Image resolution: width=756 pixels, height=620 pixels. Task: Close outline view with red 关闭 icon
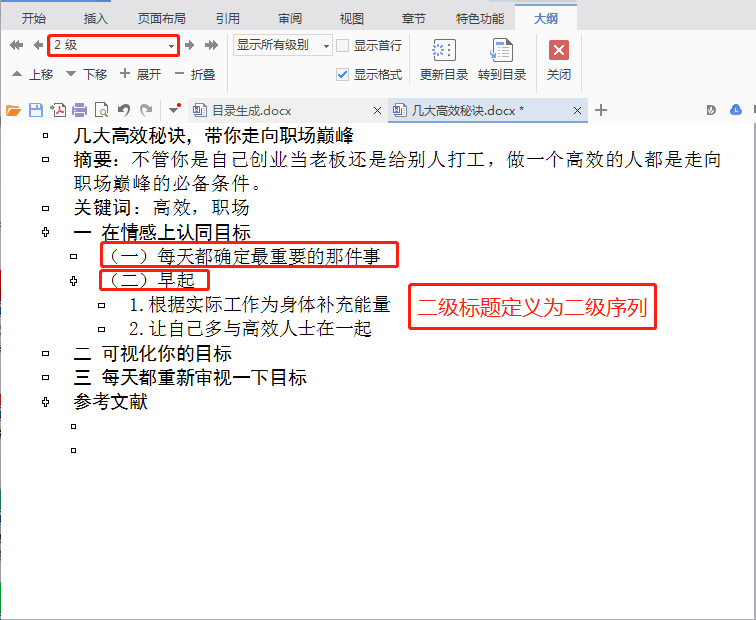click(x=559, y=50)
